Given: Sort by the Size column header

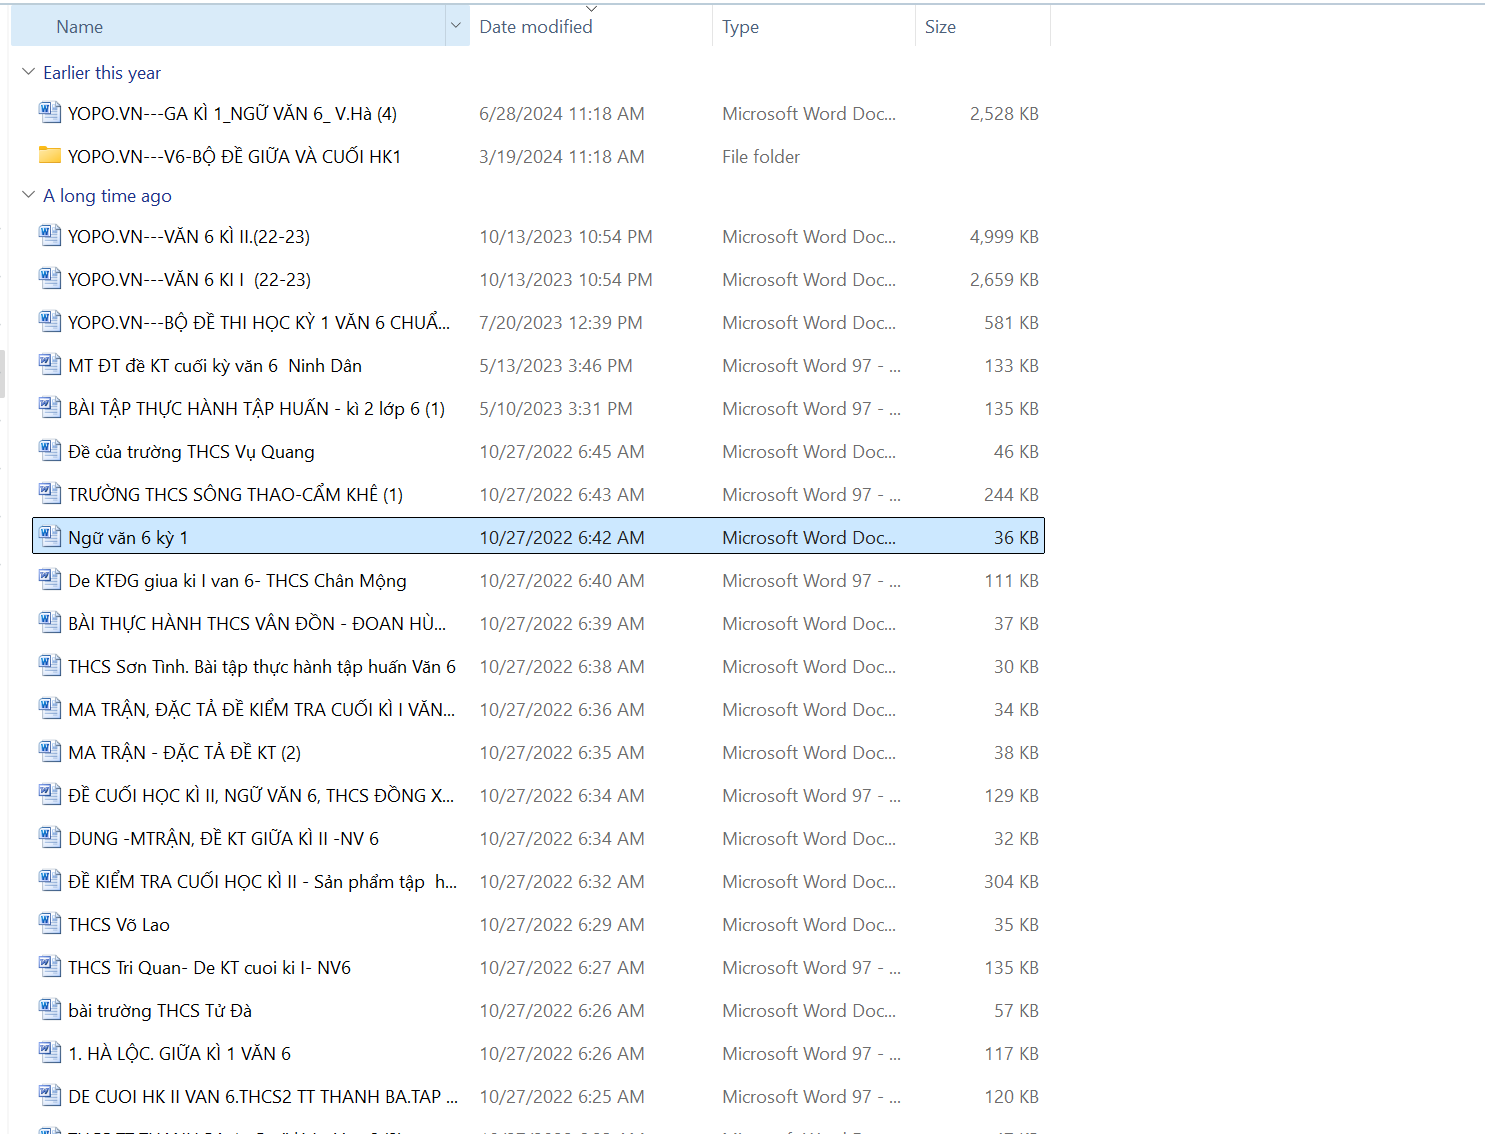Looking at the screenshot, I should click(983, 26).
